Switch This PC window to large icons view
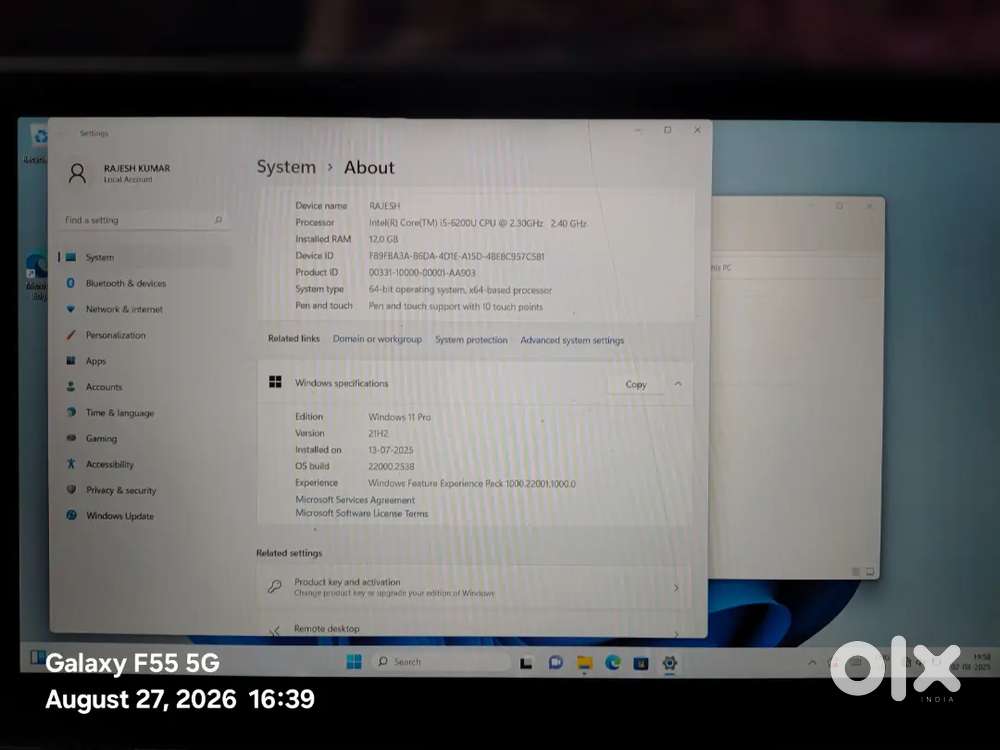The image size is (1000, 750). [870, 571]
